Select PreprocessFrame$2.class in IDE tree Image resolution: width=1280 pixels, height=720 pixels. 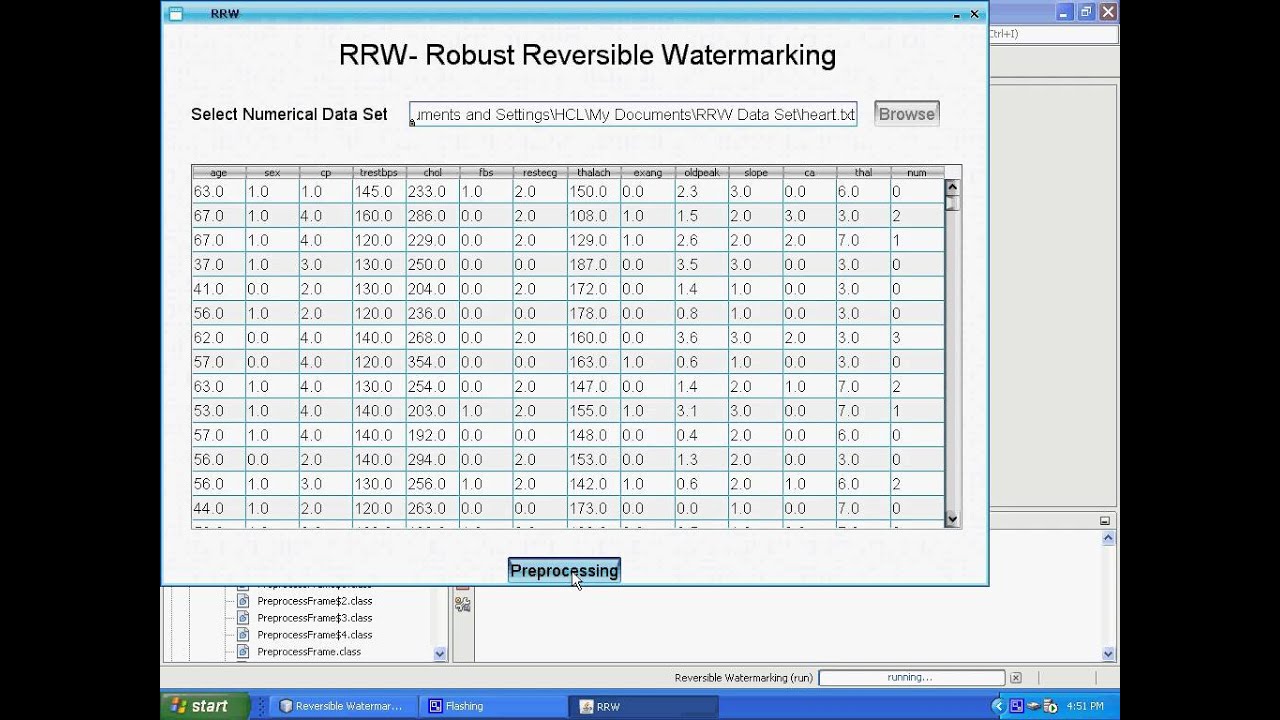pyautogui.click(x=314, y=601)
